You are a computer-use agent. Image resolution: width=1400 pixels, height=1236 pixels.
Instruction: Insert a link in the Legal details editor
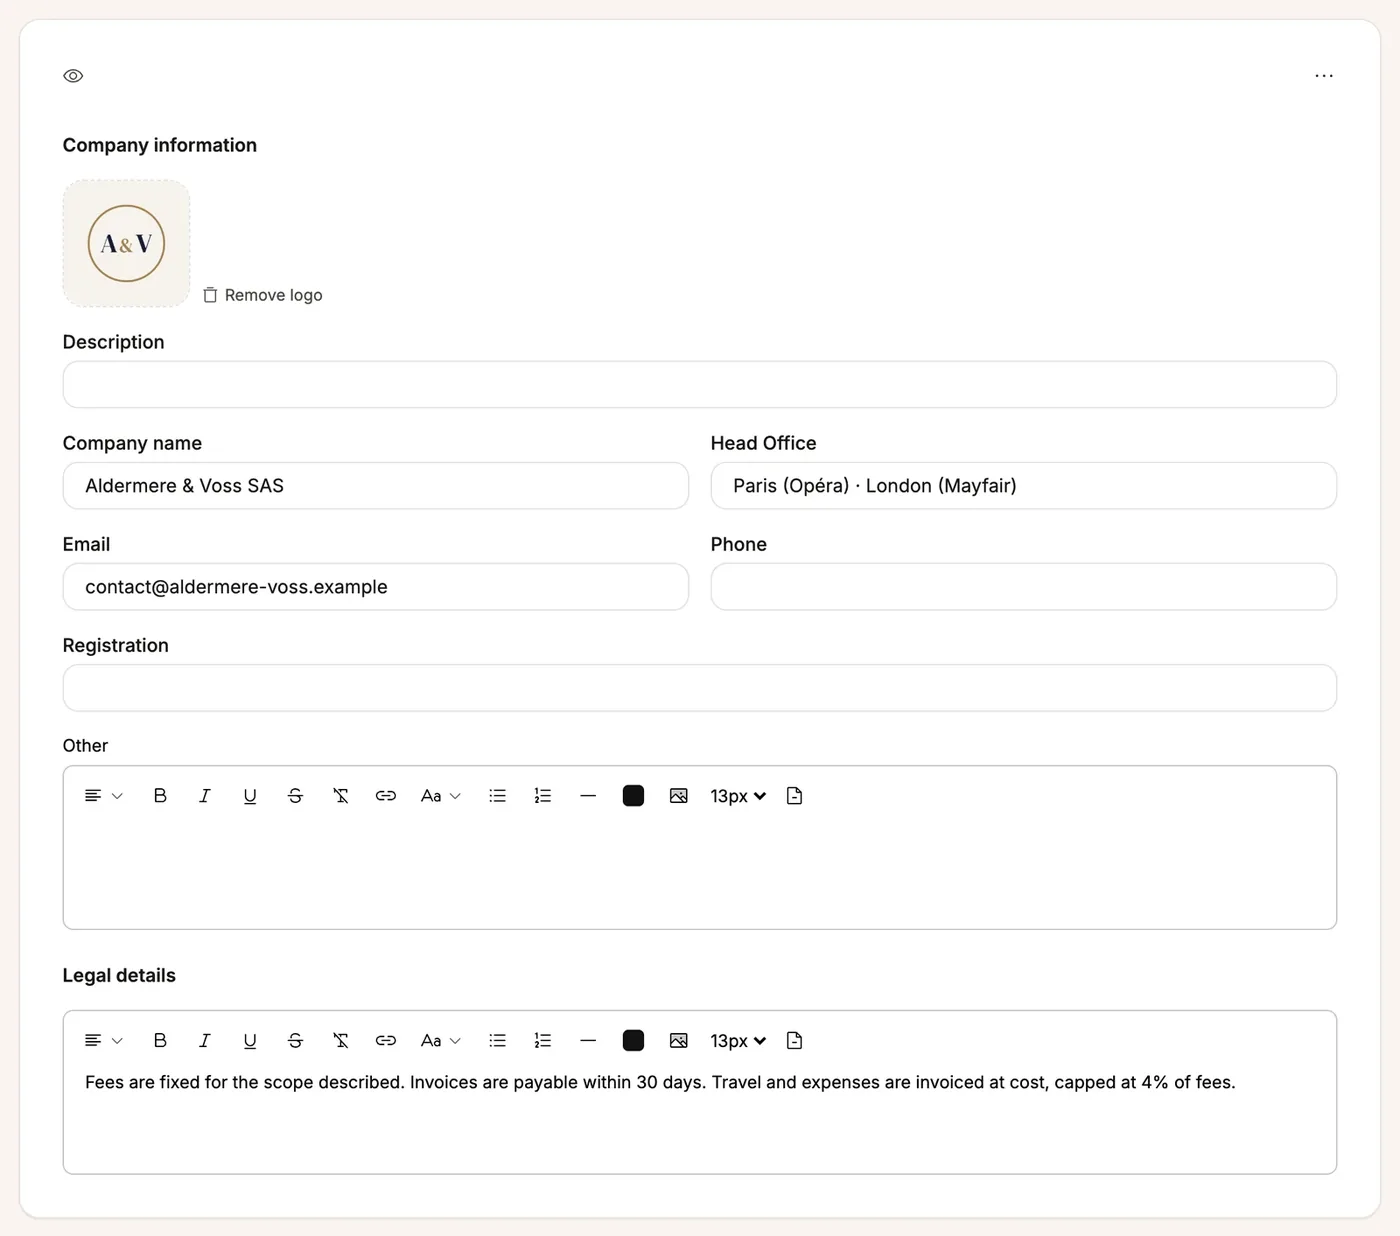pyautogui.click(x=386, y=1041)
